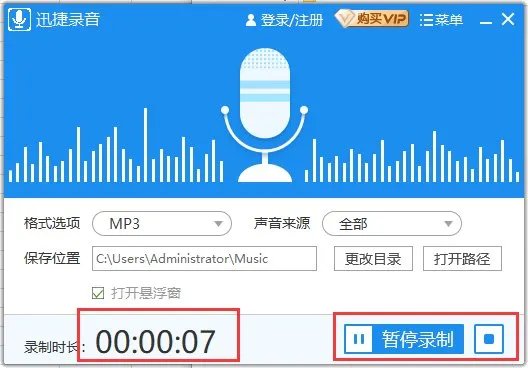528x368 pixels.
Task: Pause recording with 暂停录制 button
Action: 404,339
